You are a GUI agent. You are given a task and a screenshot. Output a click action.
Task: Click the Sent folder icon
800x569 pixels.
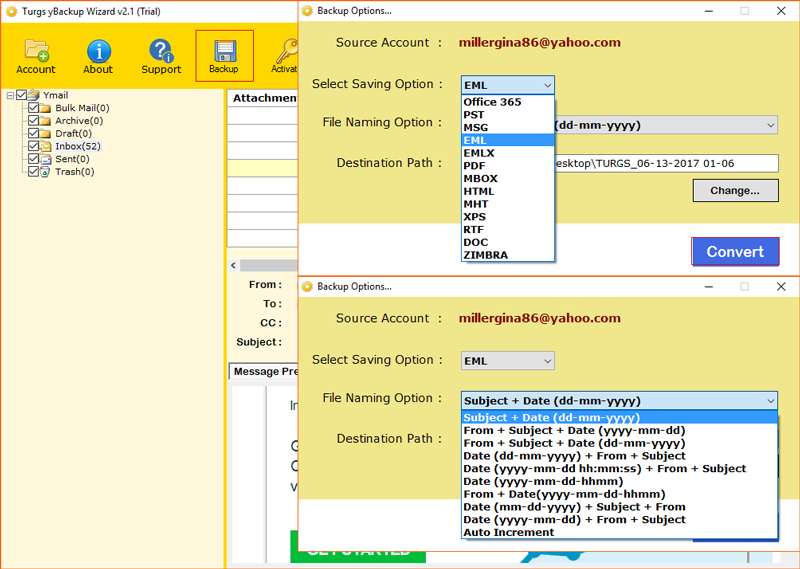pyautogui.click(x=45, y=159)
